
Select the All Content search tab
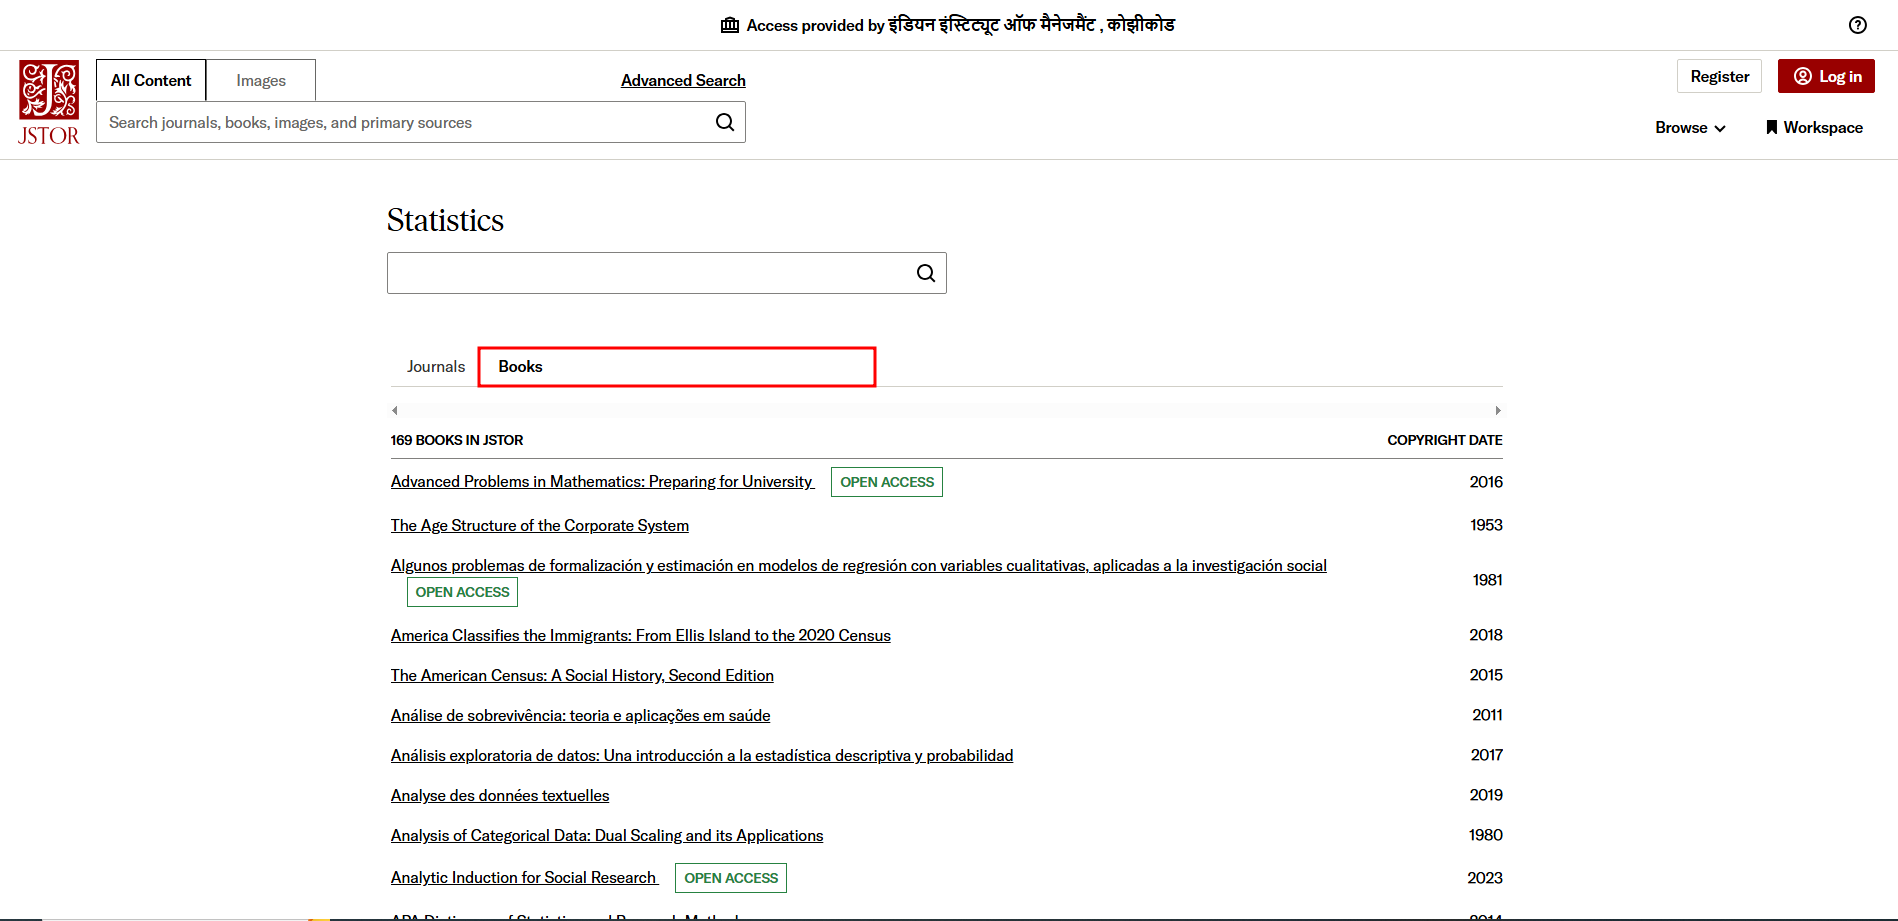click(151, 80)
